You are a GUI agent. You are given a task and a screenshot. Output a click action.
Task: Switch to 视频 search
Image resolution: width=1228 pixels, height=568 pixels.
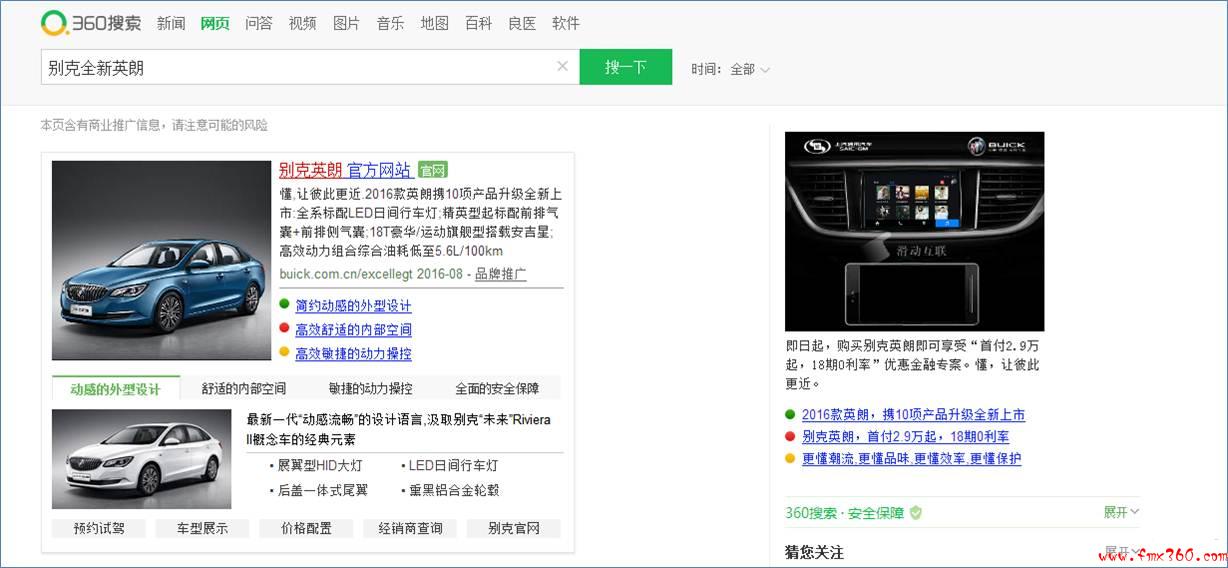click(303, 23)
